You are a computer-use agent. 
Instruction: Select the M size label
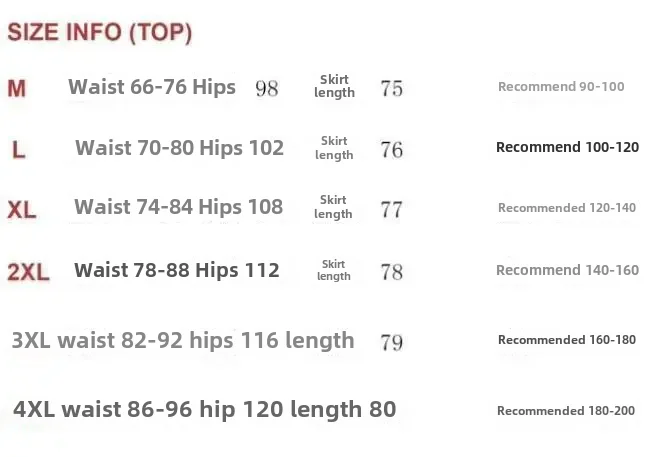17,89
